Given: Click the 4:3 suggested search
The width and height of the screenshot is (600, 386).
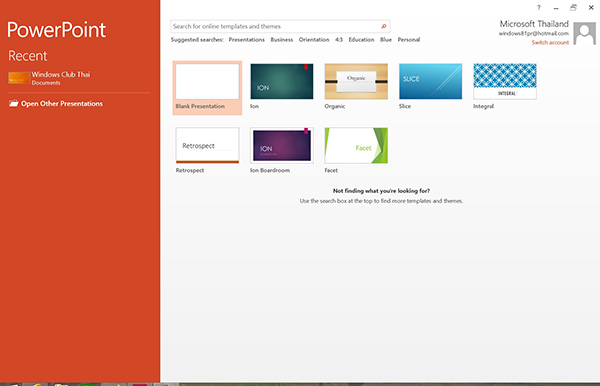Looking at the screenshot, I should tap(339, 39).
